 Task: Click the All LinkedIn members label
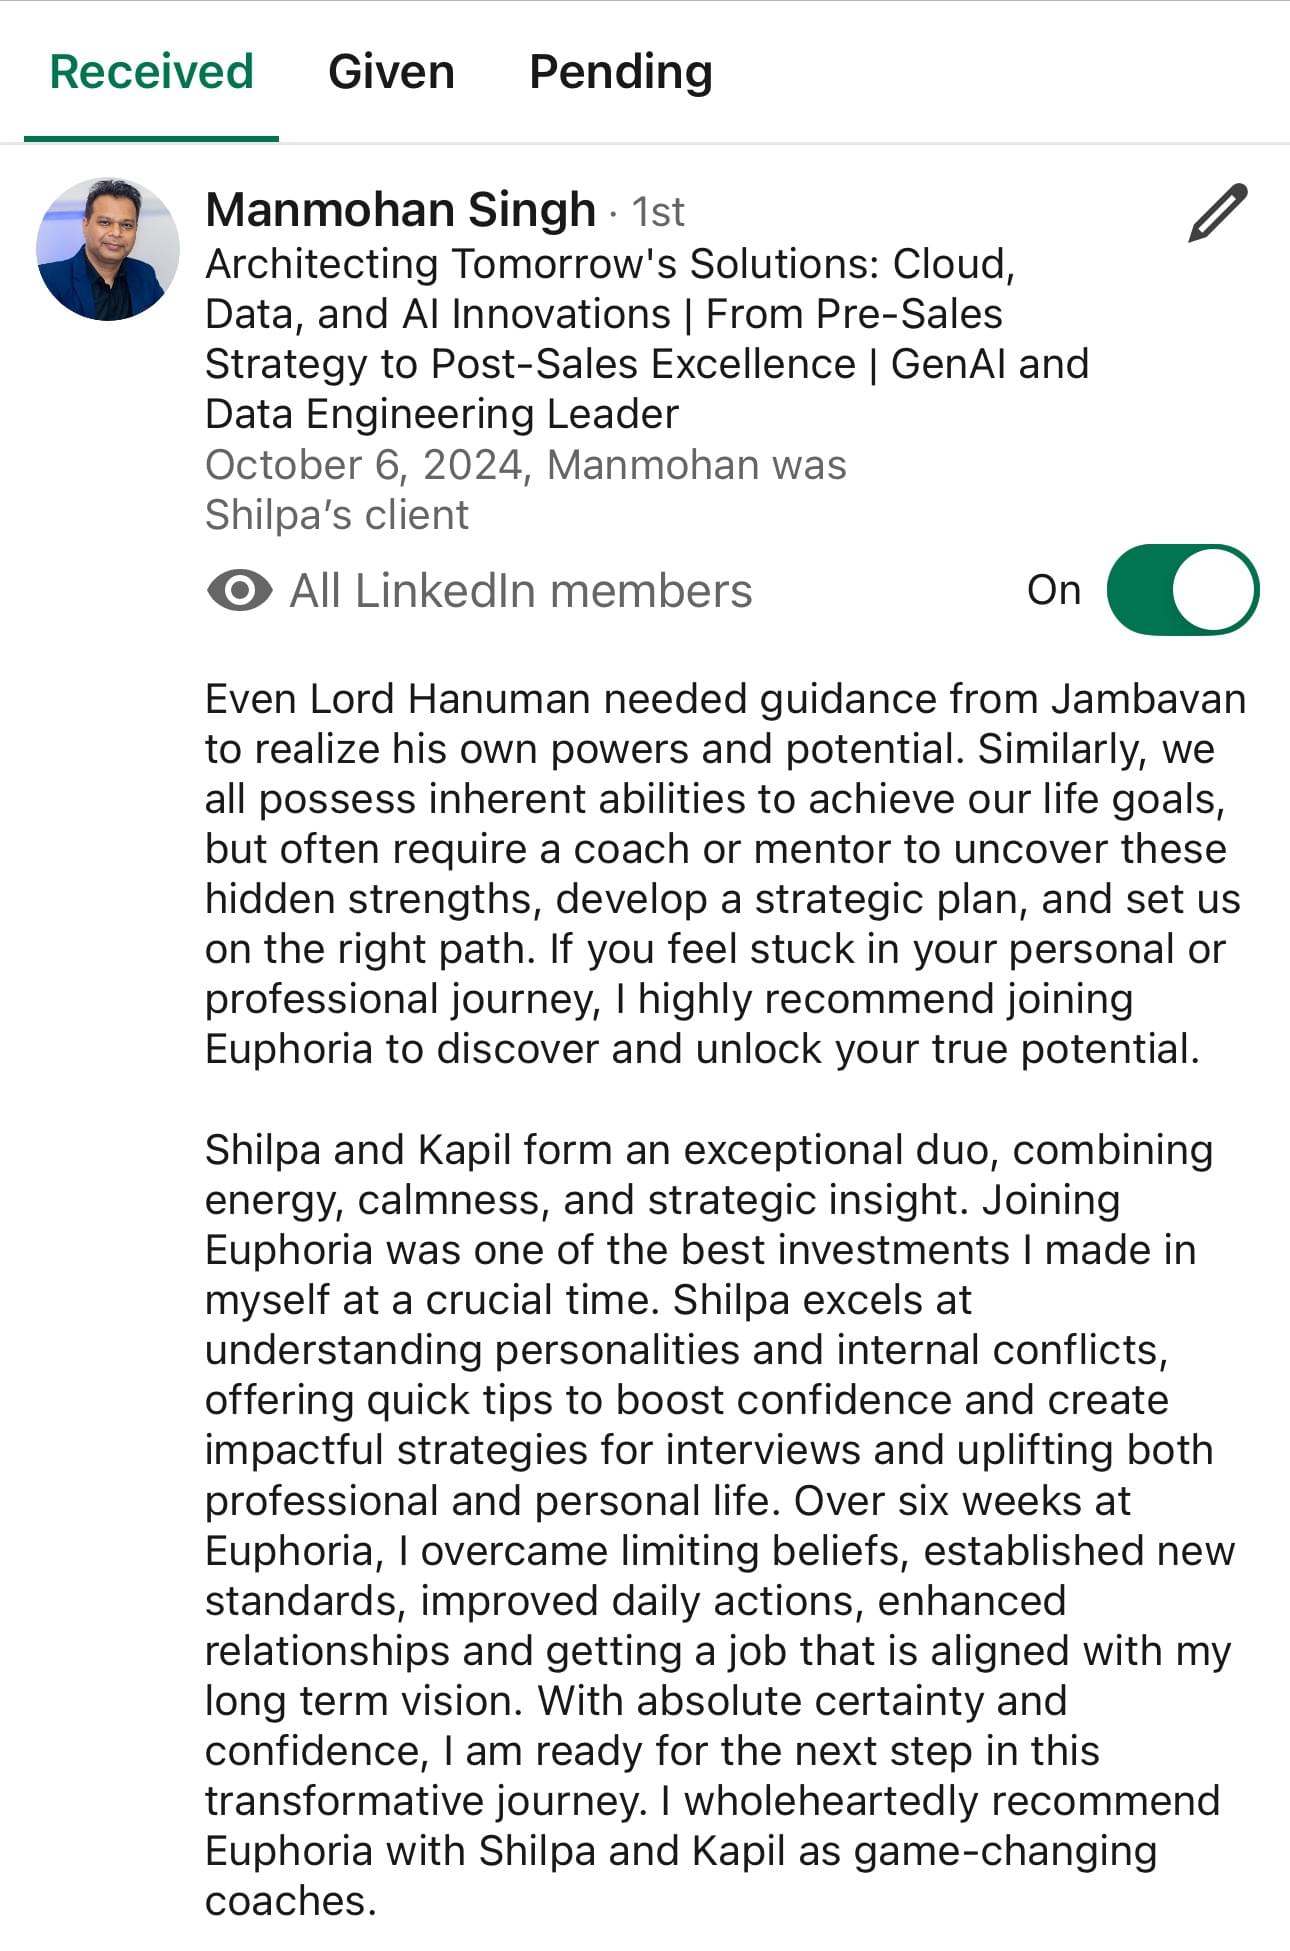(x=520, y=590)
